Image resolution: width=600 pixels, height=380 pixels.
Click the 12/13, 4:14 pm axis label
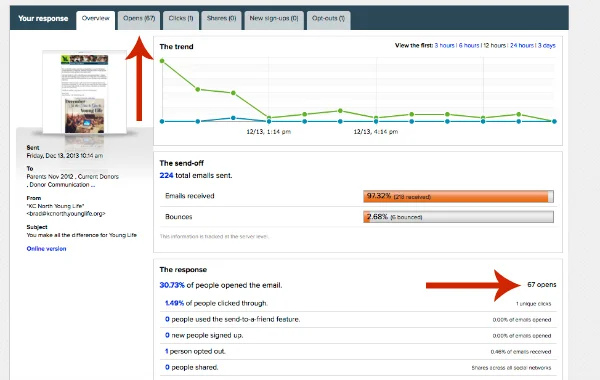376,132
